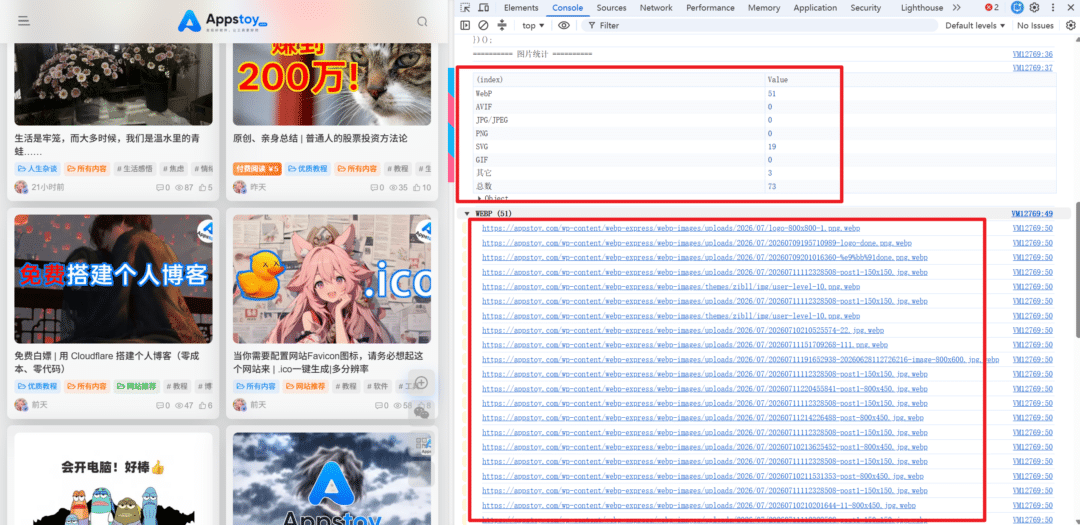1080x525 pixels.
Task: Open the Performance tab
Action: point(710,8)
